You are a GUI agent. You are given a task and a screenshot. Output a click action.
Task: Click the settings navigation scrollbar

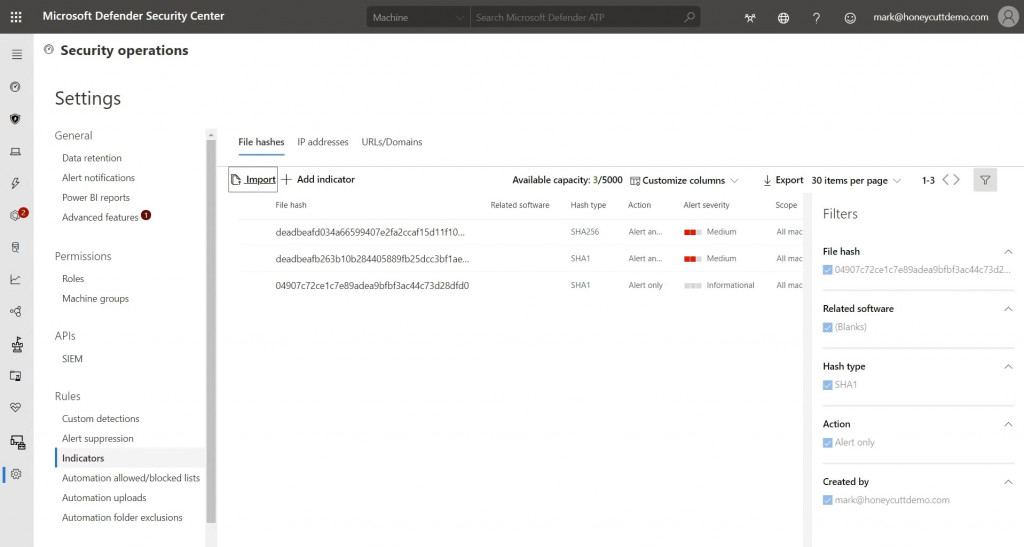pos(211,332)
